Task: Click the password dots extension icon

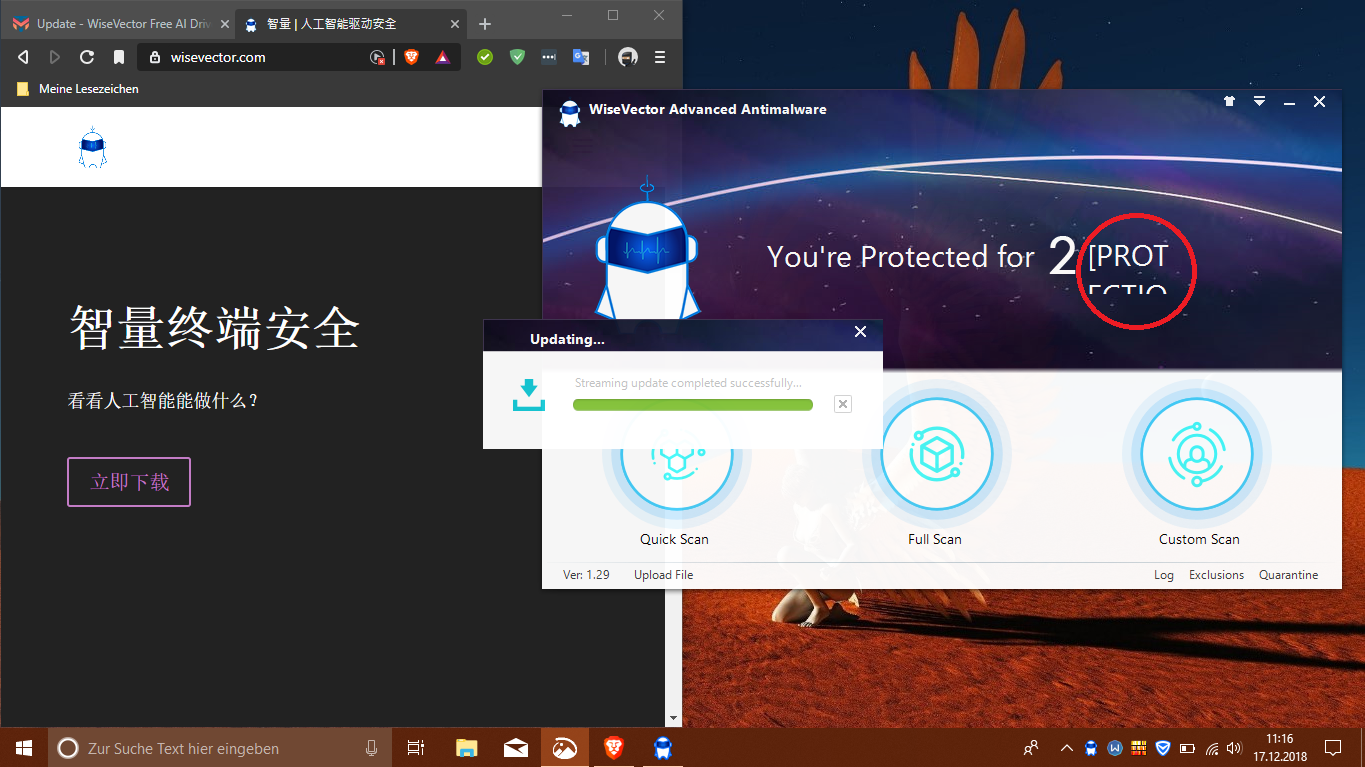Action: (549, 57)
